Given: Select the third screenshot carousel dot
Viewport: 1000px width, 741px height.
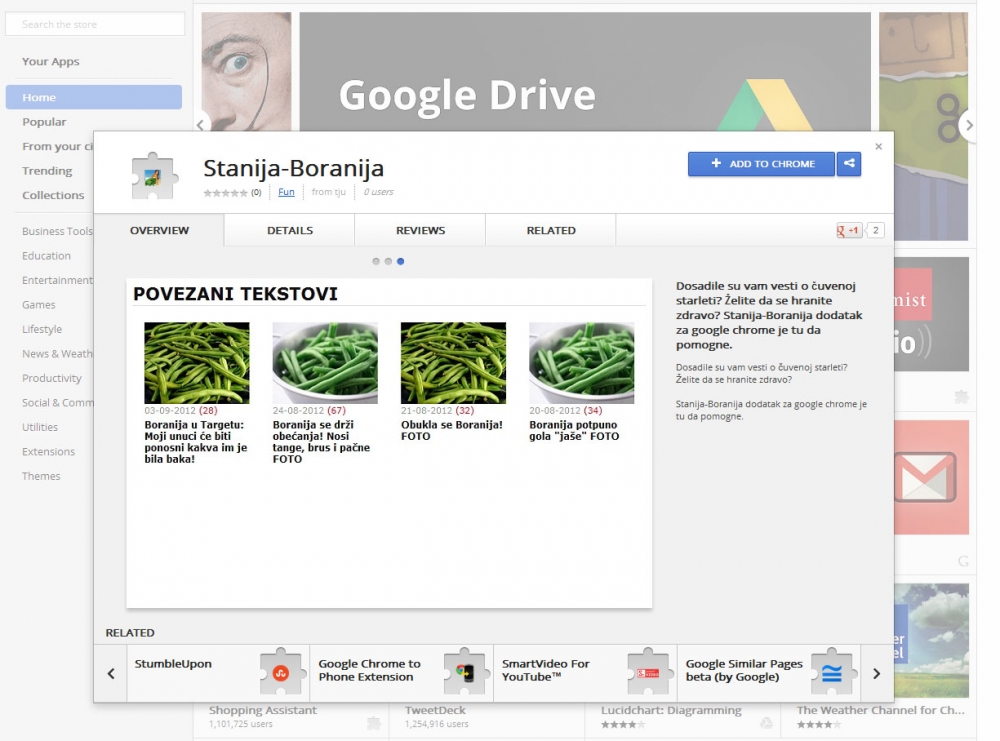Looking at the screenshot, I should (x=400, y=261).
